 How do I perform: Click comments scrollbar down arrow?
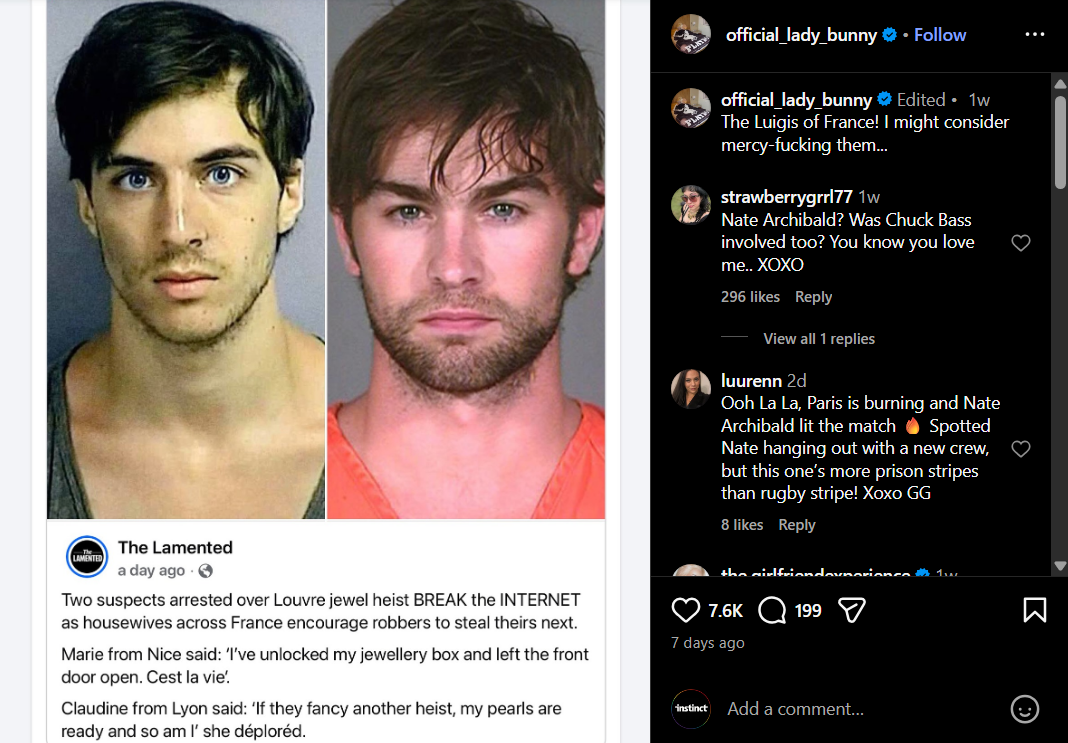click(1060, 565)
